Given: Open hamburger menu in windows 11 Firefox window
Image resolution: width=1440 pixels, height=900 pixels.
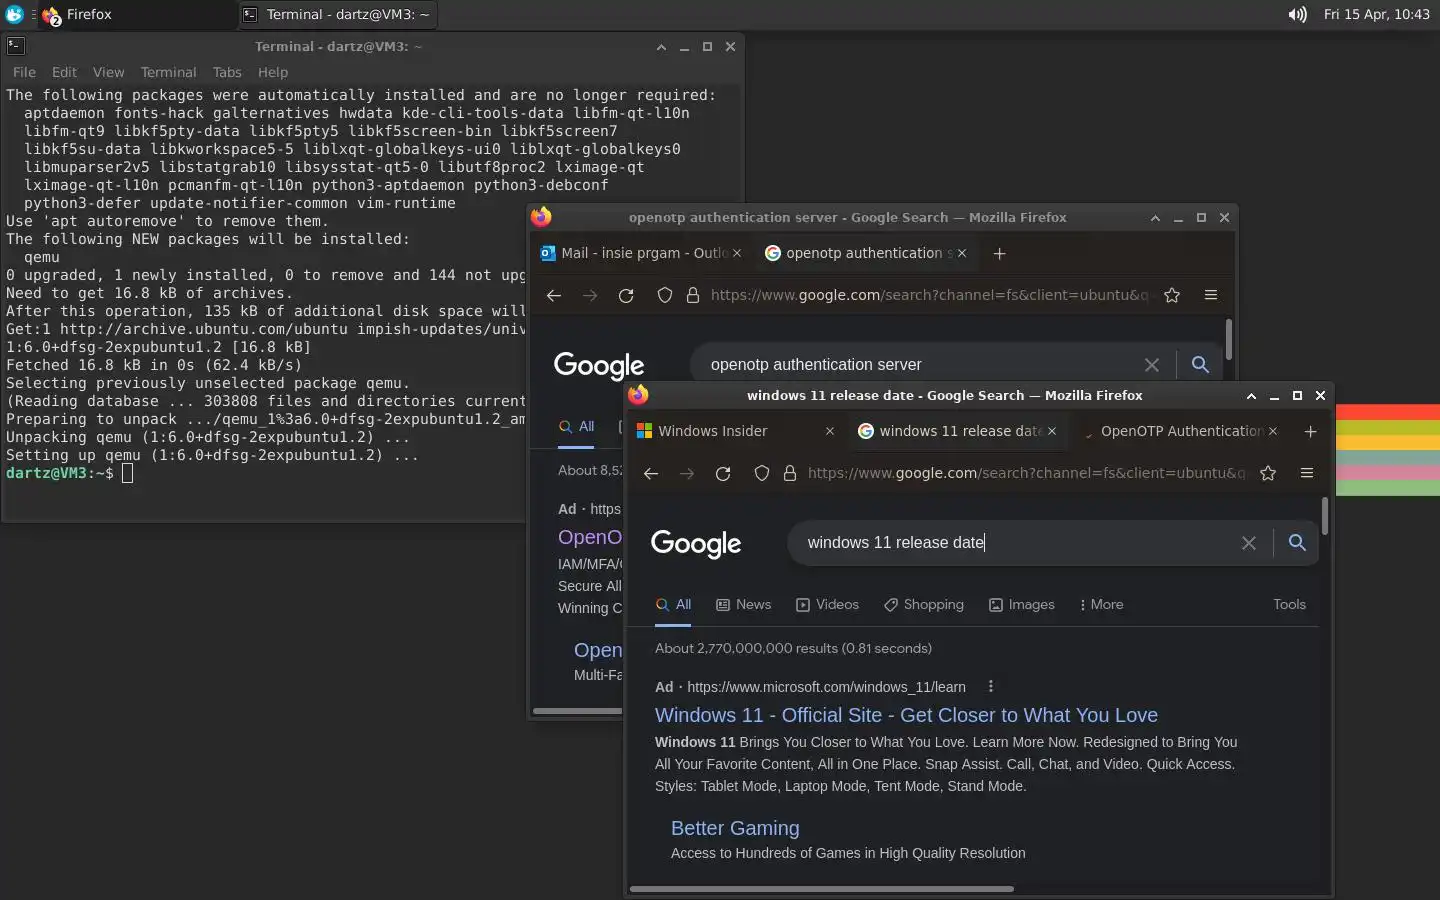Looking at the screenshot, I should [1307, 473].
